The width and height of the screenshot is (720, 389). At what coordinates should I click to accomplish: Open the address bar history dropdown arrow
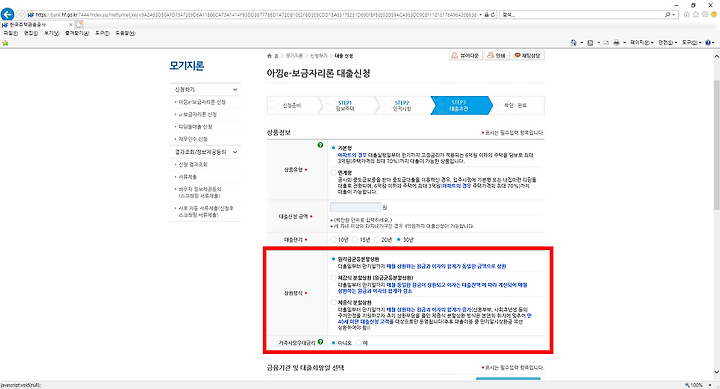480,15
